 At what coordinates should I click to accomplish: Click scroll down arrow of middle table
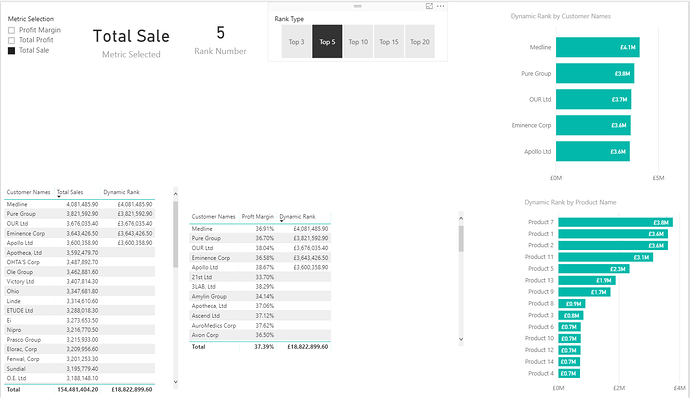(461, 339)
